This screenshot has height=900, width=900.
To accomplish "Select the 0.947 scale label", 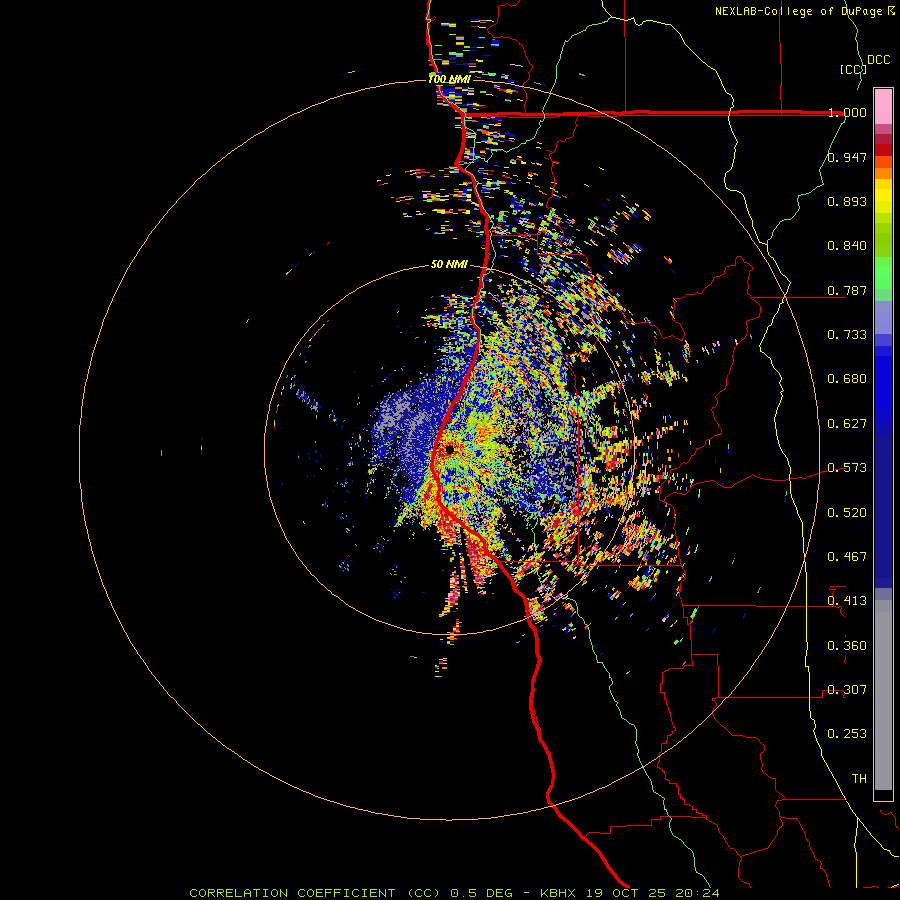I will [x=847, y=157].
